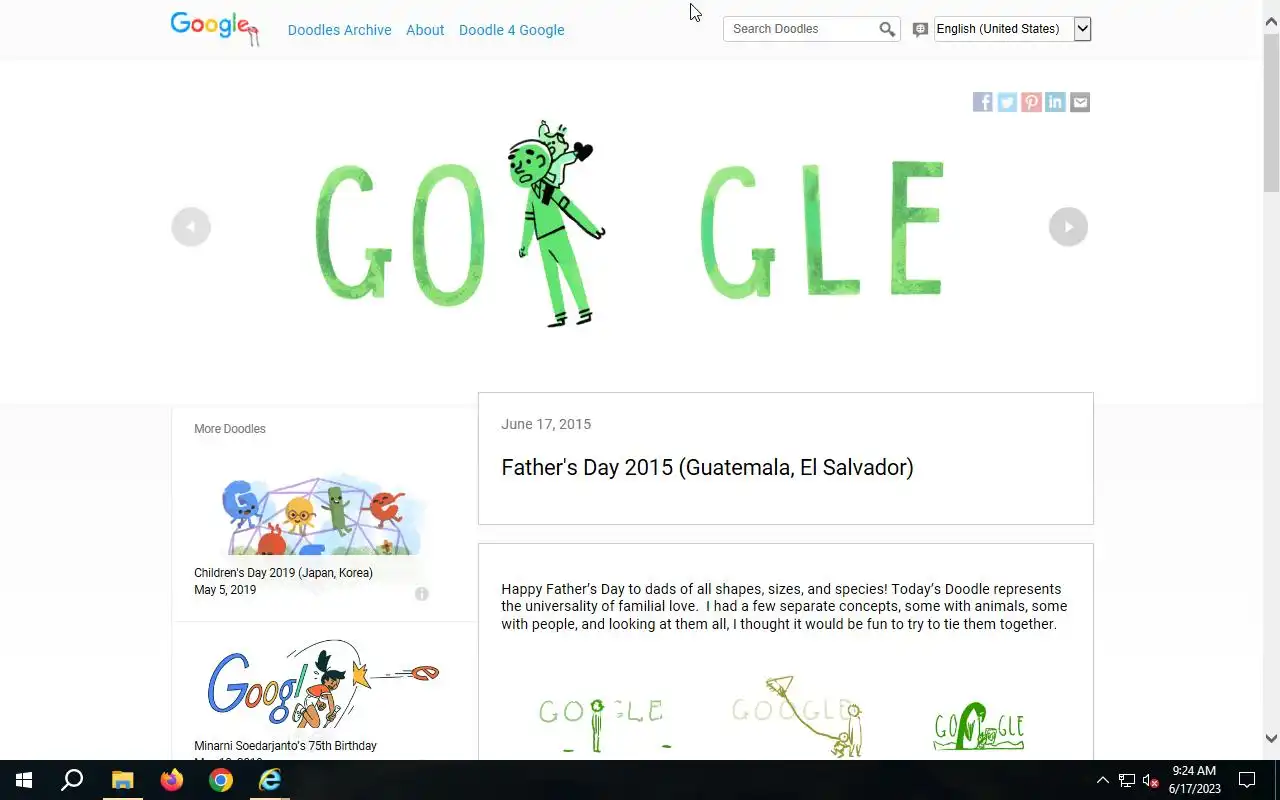Open Internet Explorer in the taskbar
The width and height of the screenshot is (1280, 800).
click(270, 780)
